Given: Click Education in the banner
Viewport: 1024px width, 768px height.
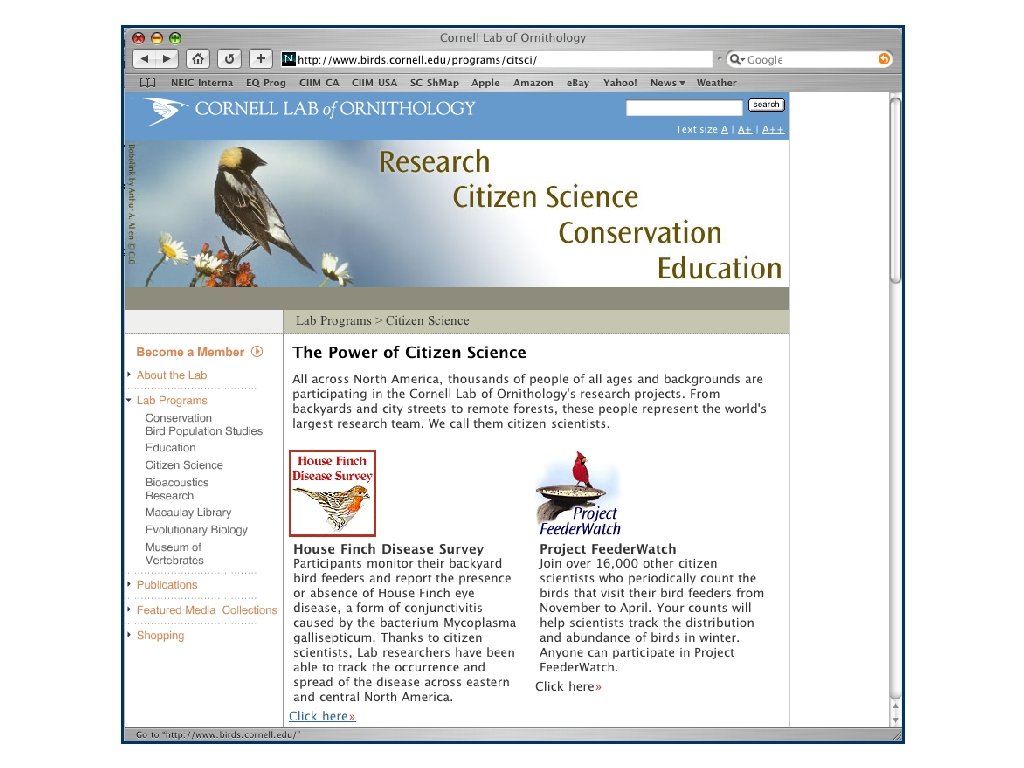Looking at the screenshot, I should 719,268.
